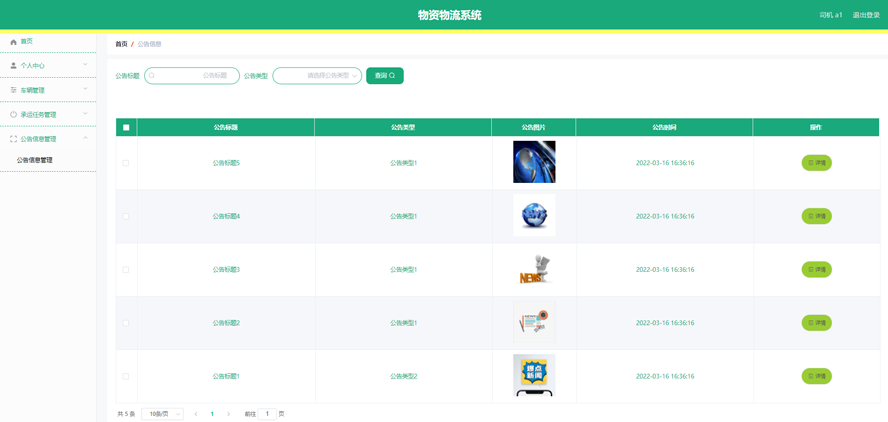The height and width of the screenshot is (422, 888).
Task: Click cell text 公告标题3
Action: coord(227,270)
